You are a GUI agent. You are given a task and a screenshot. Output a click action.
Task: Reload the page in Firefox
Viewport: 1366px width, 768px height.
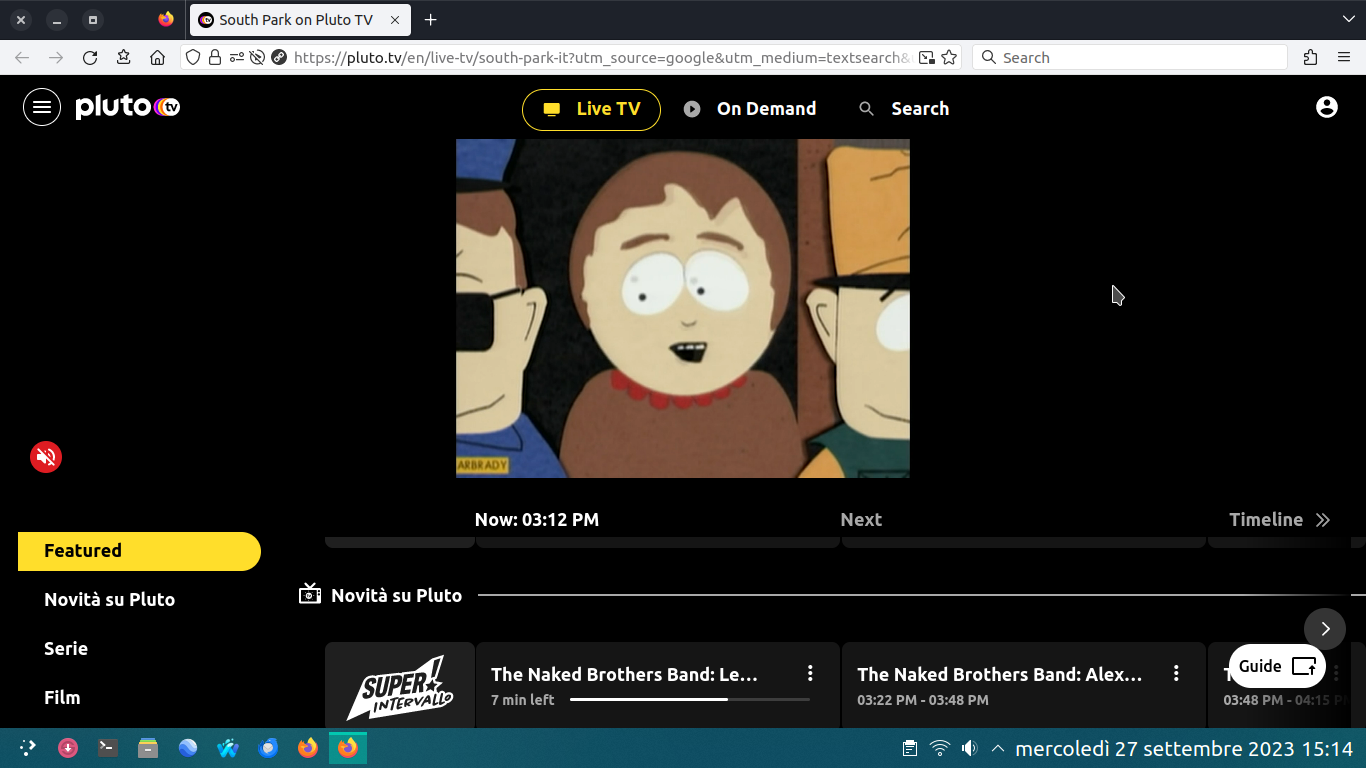click(90, 58)
